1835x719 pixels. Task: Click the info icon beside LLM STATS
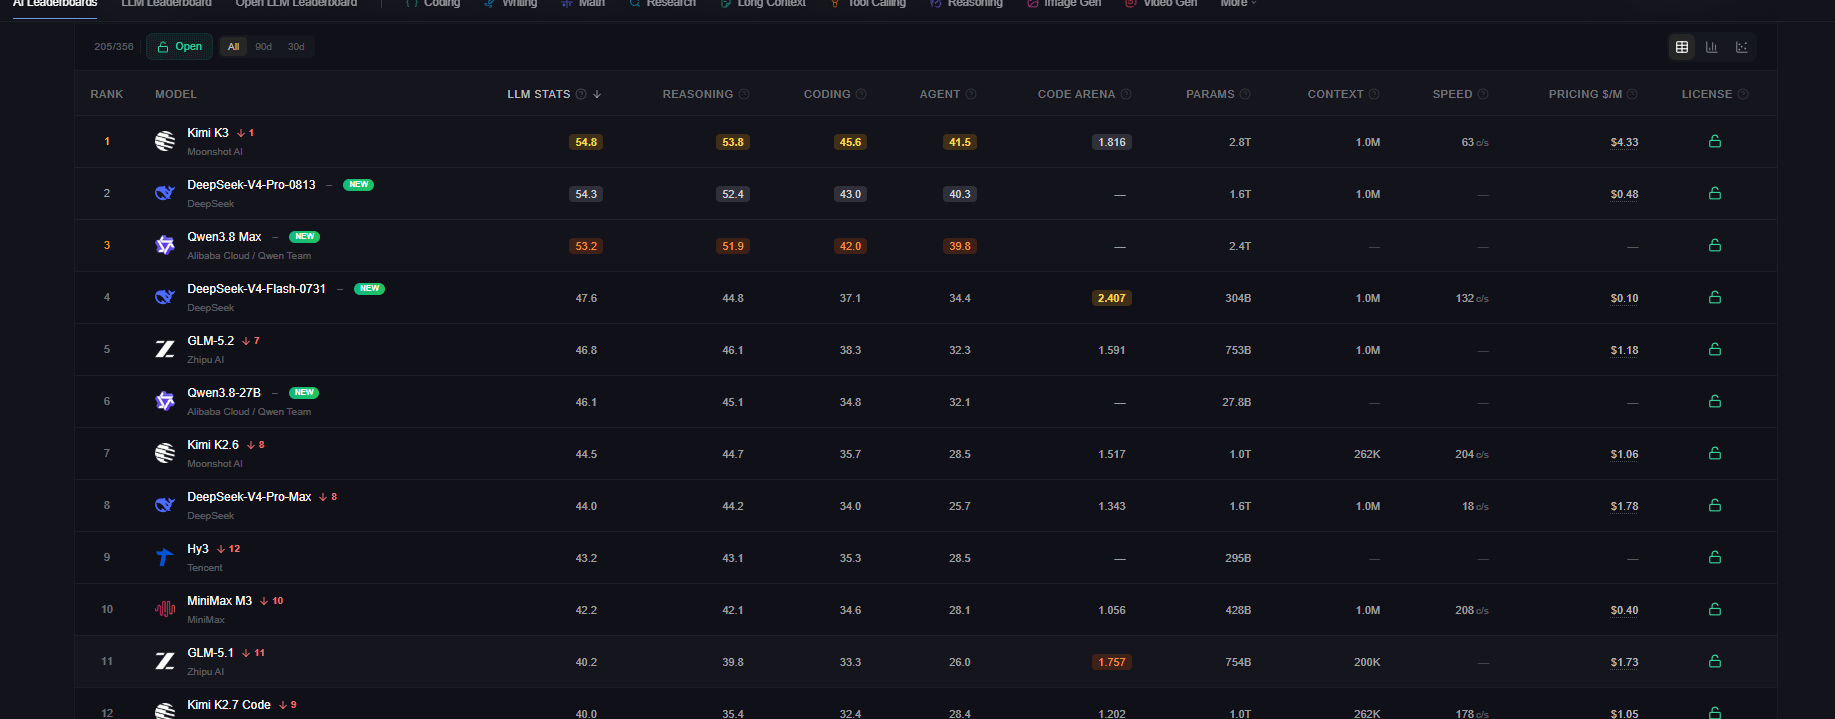581,94
